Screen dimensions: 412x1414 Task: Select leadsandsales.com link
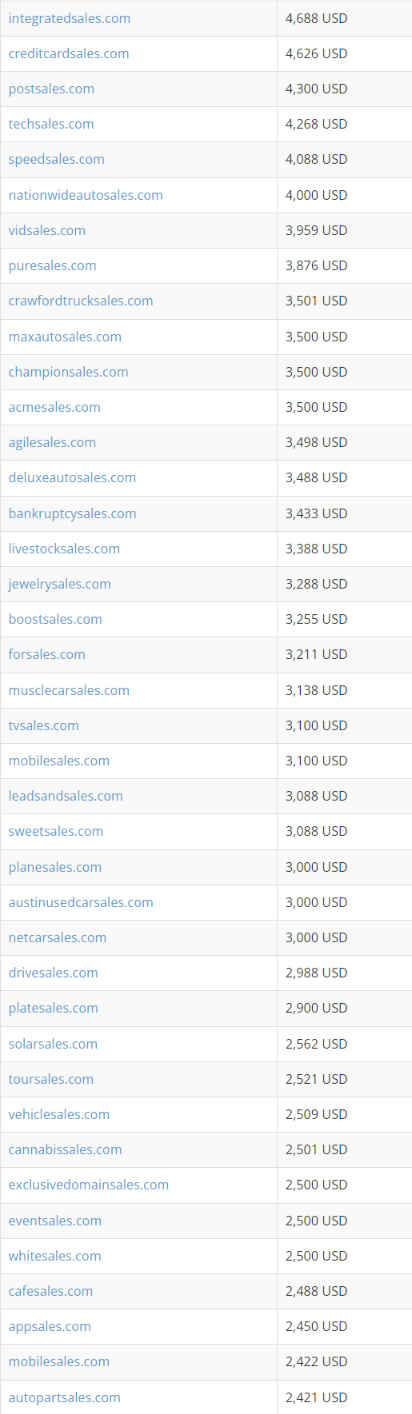65,796
